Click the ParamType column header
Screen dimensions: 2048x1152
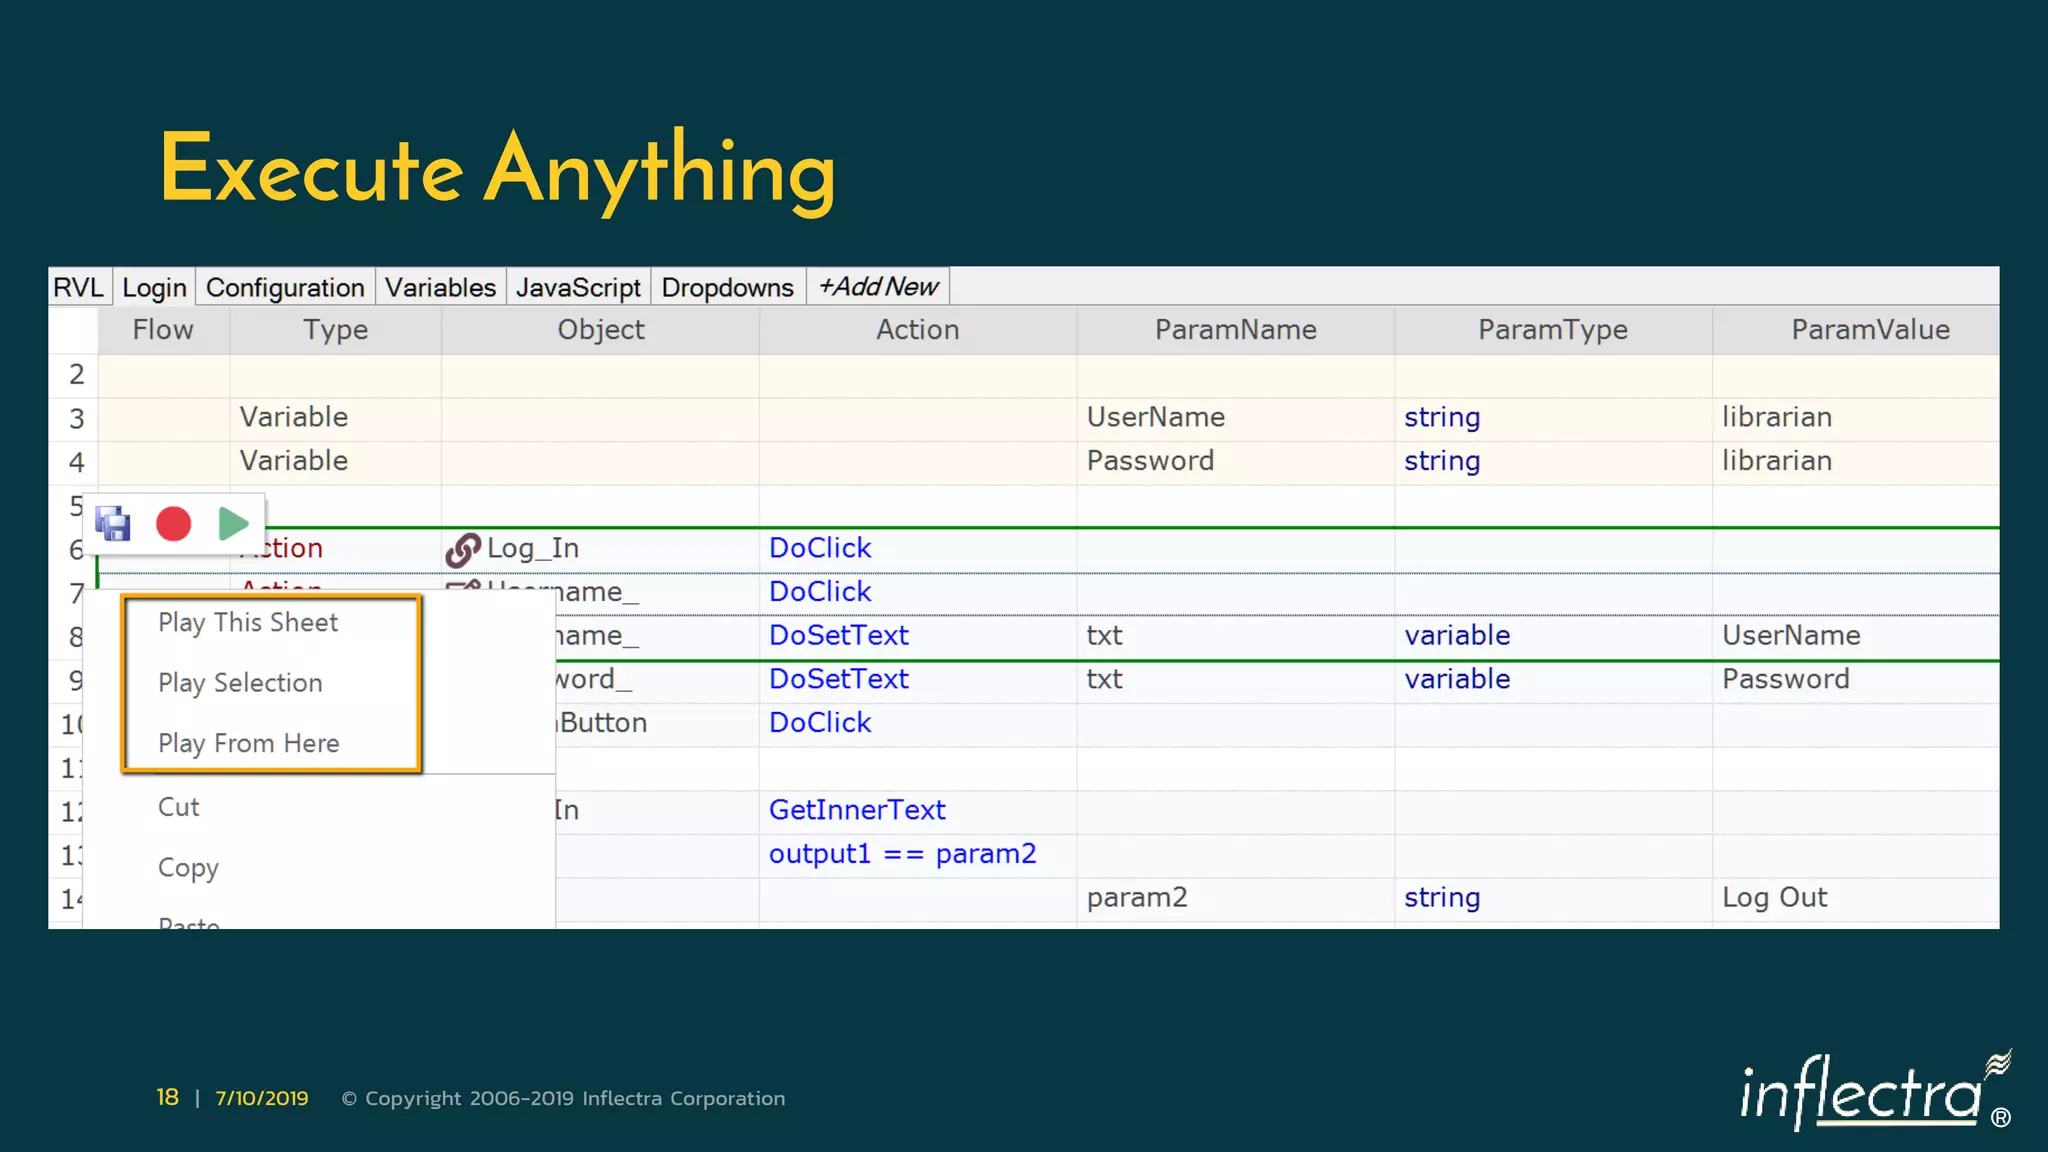click(x=1552, y=330)
